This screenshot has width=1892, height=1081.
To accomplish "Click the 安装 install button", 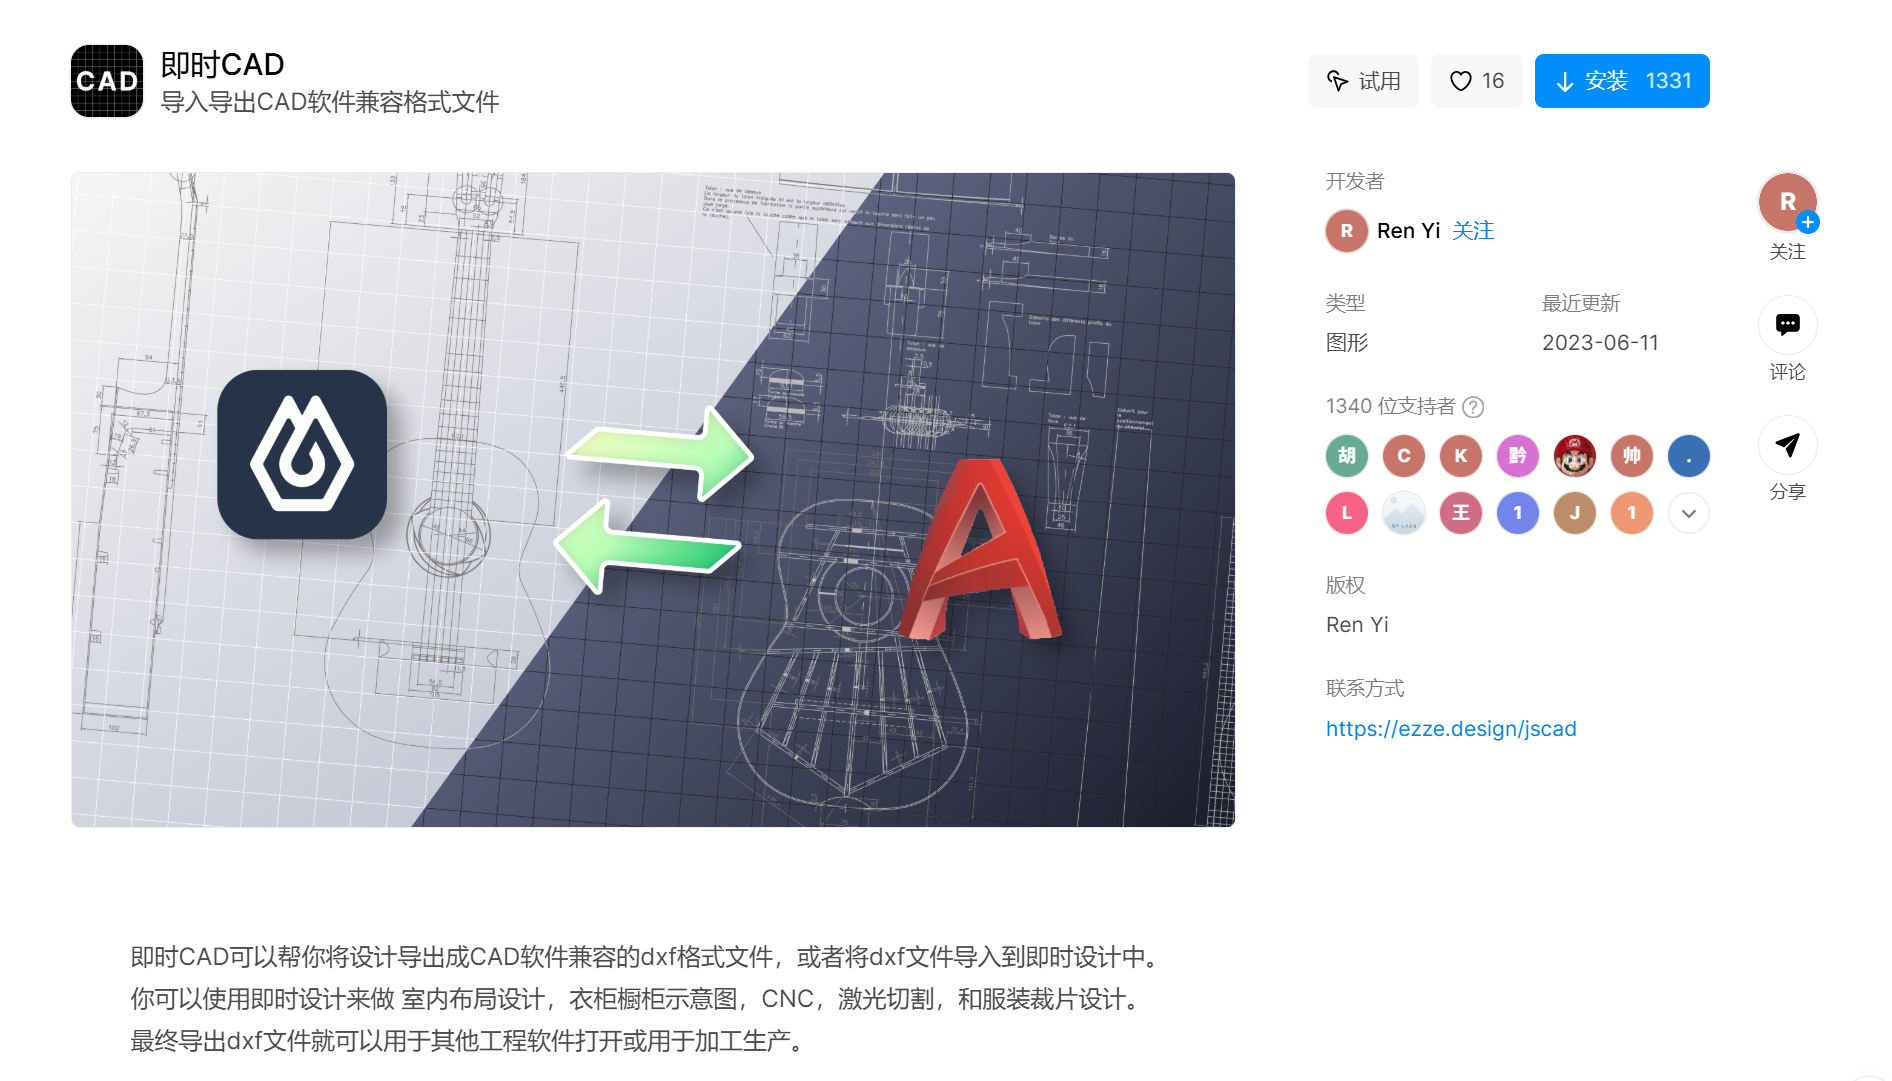I will pyautogui.click(x=1621, y=81).
